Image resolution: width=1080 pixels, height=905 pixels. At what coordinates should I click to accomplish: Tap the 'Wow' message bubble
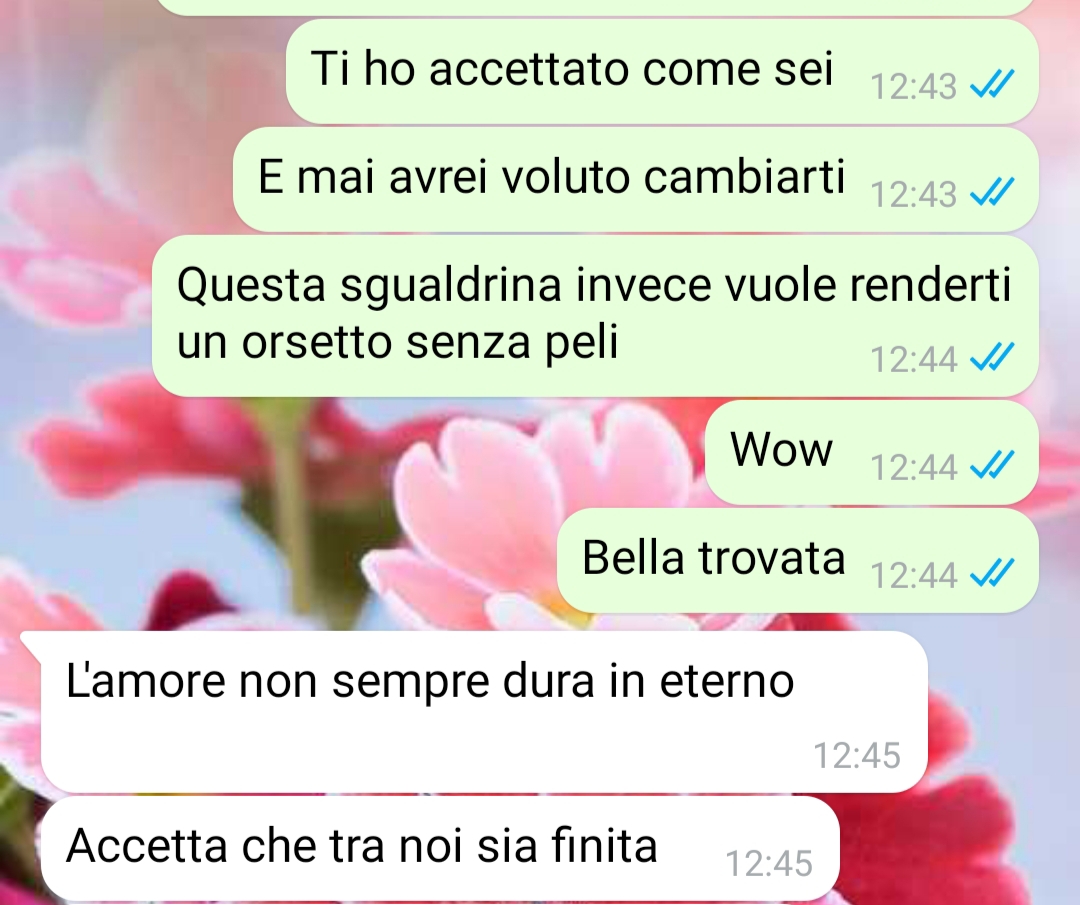click(872, 452)
